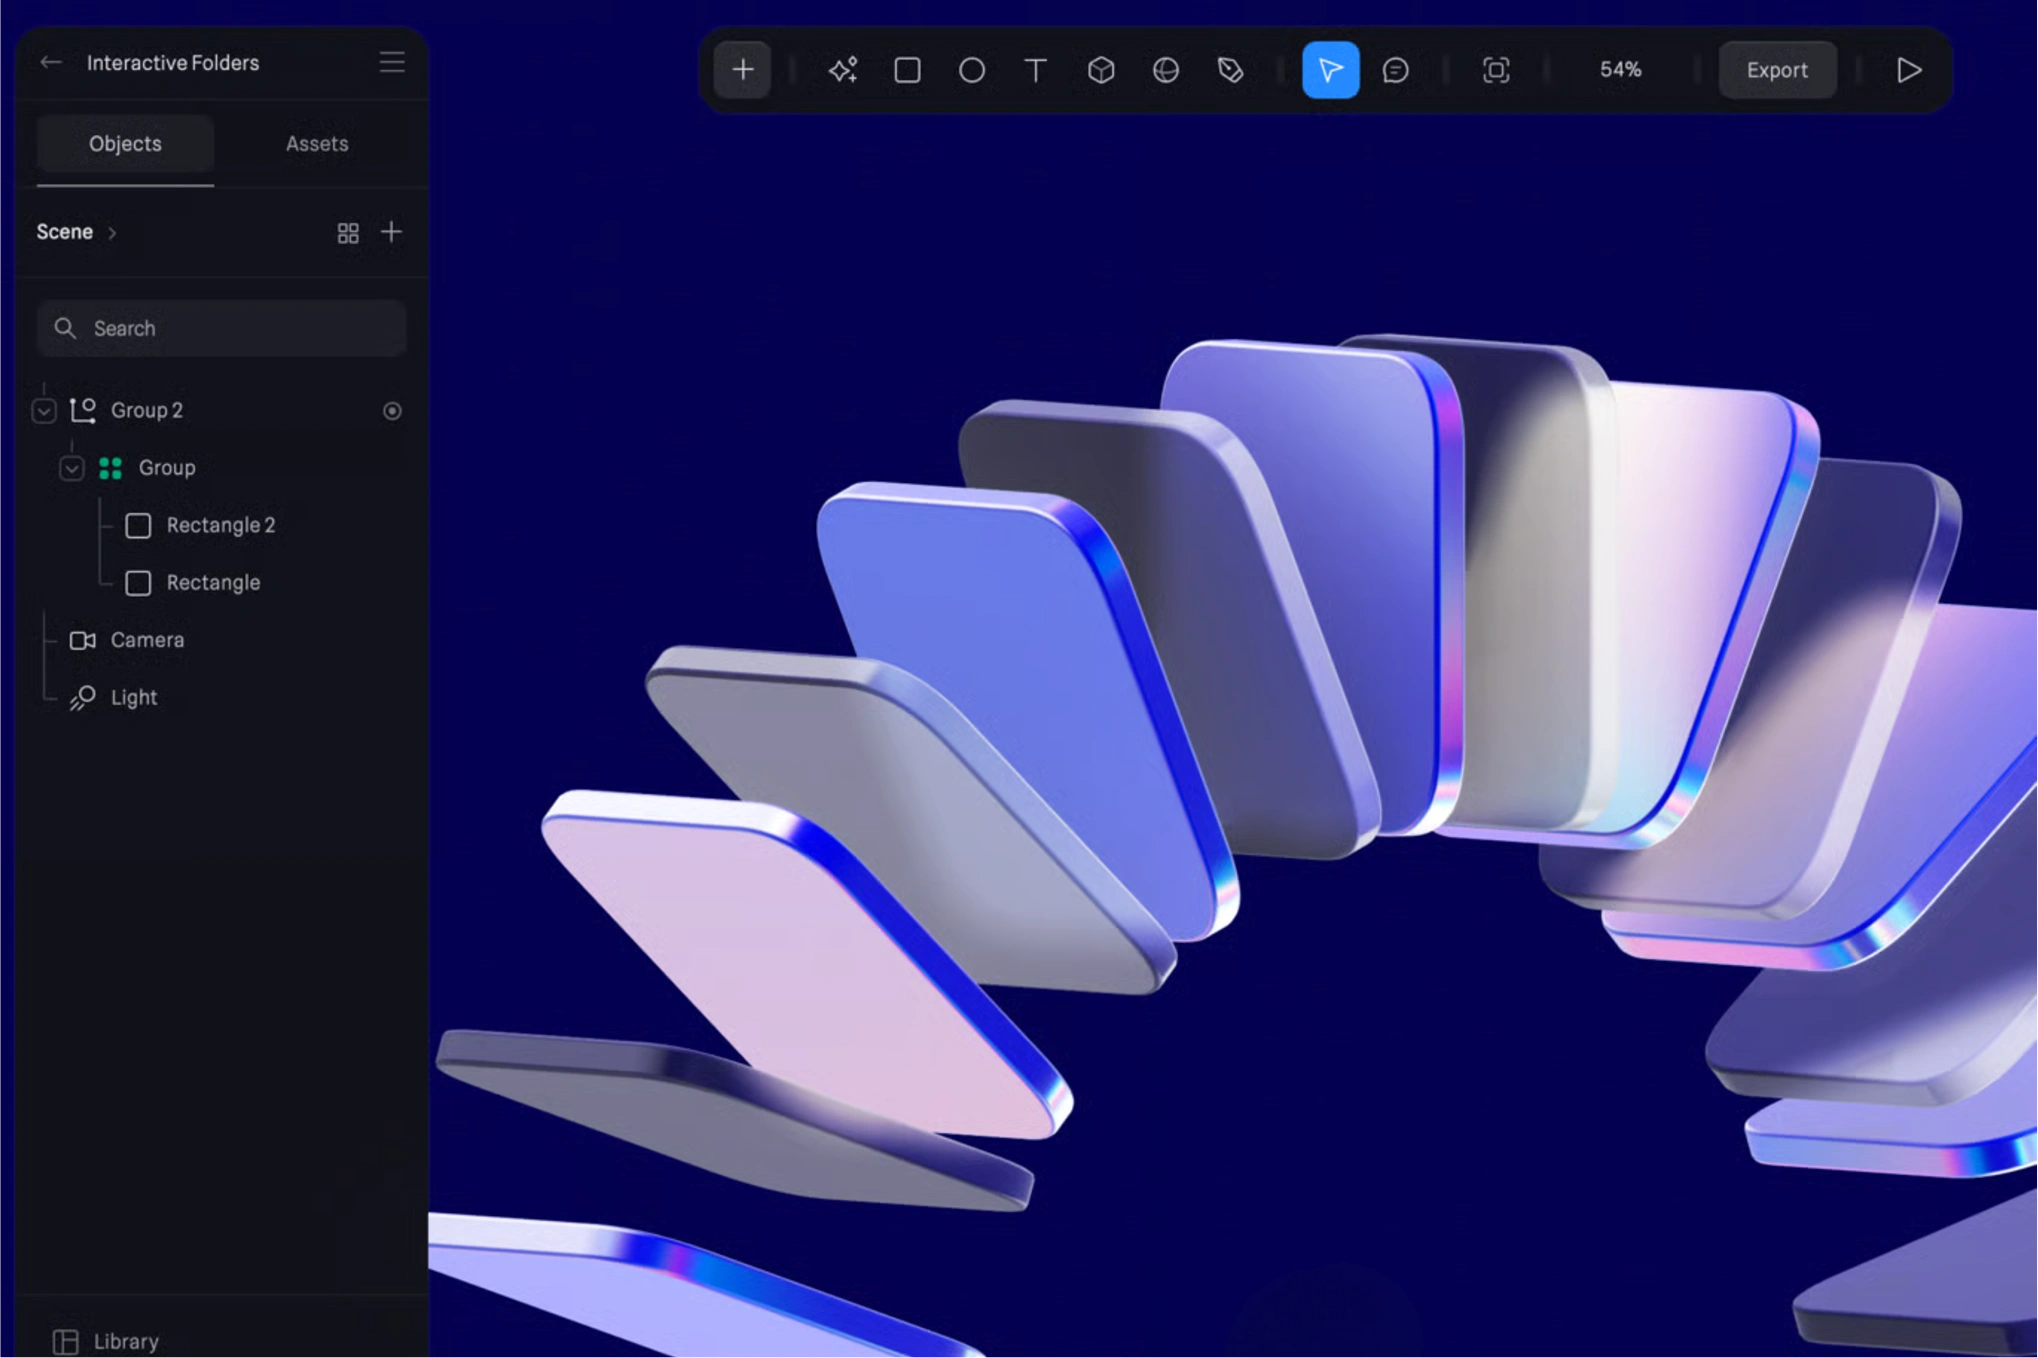Expand the Scene chevron
The height and width of the screenshot is (1358, 2038).
pyautogui.click(x=112, y=233)
